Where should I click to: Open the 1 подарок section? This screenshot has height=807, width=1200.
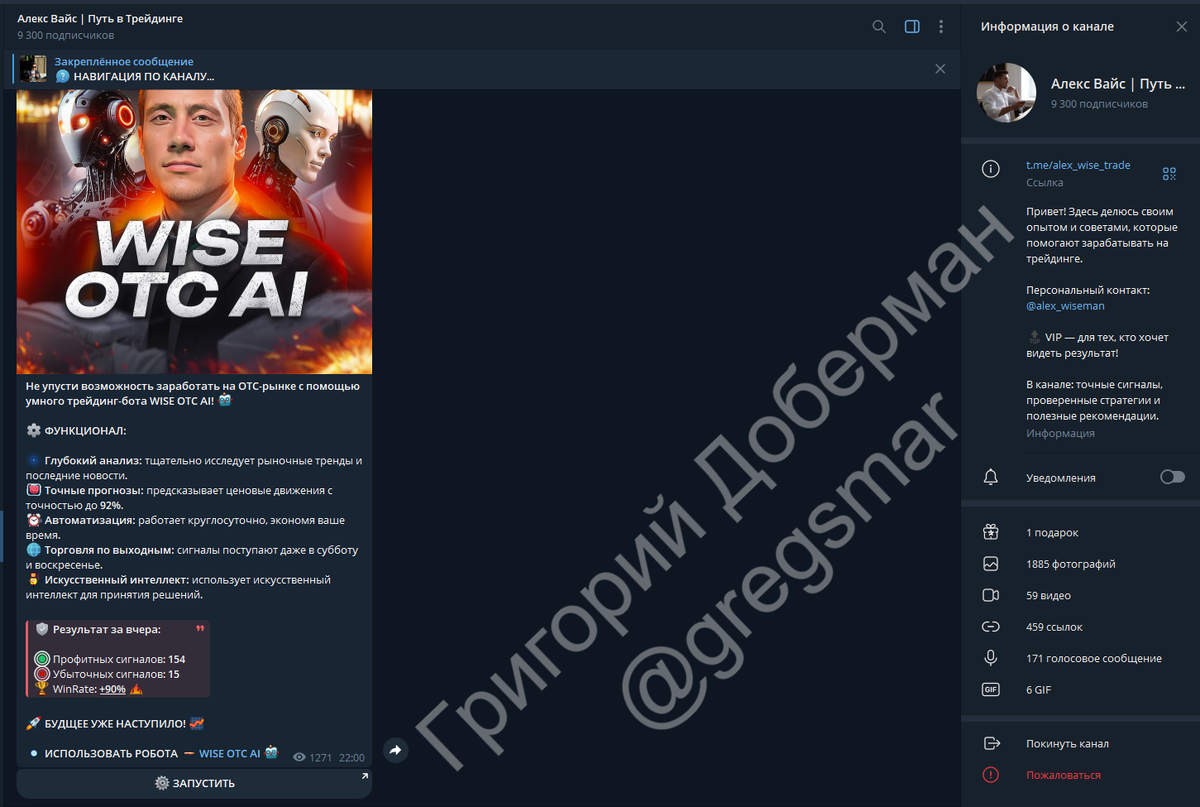1080,533
